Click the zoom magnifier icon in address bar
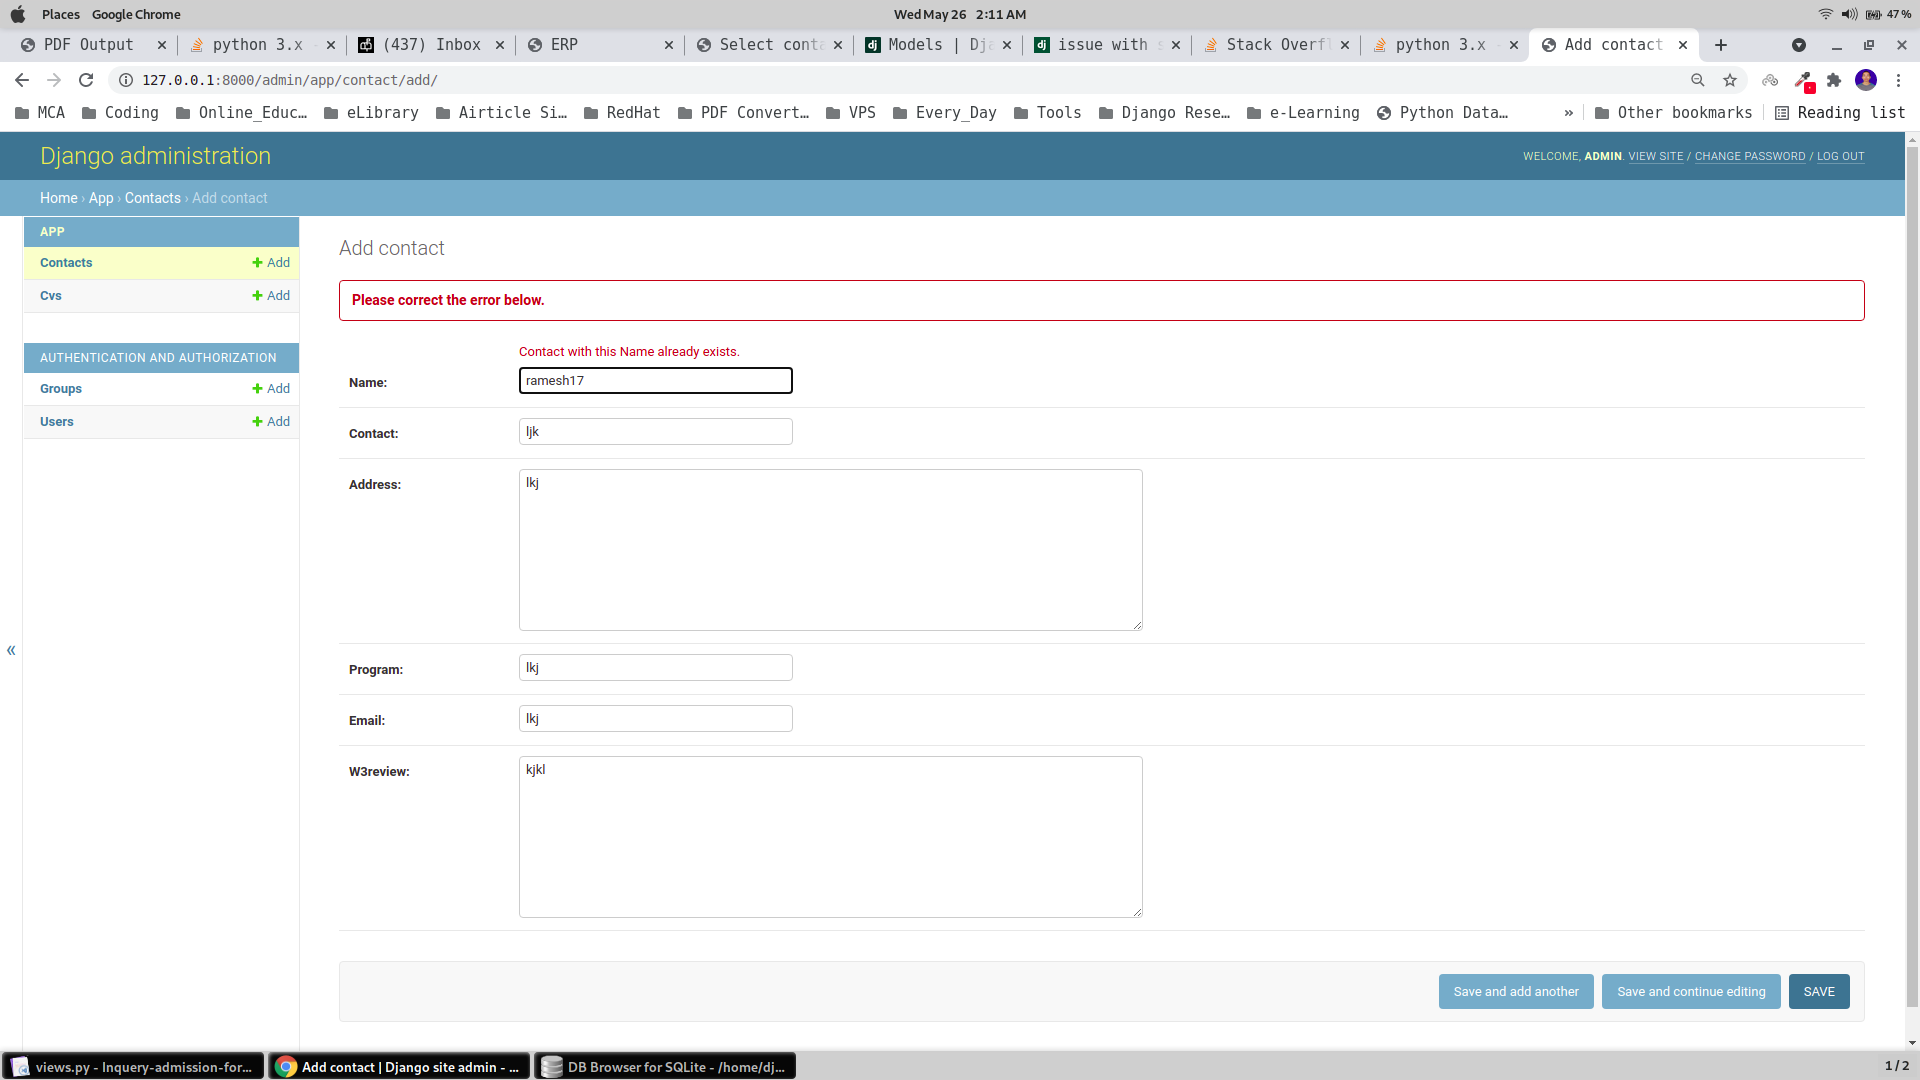This screenshot has height=1080, width=1920. click(1697, 80)
